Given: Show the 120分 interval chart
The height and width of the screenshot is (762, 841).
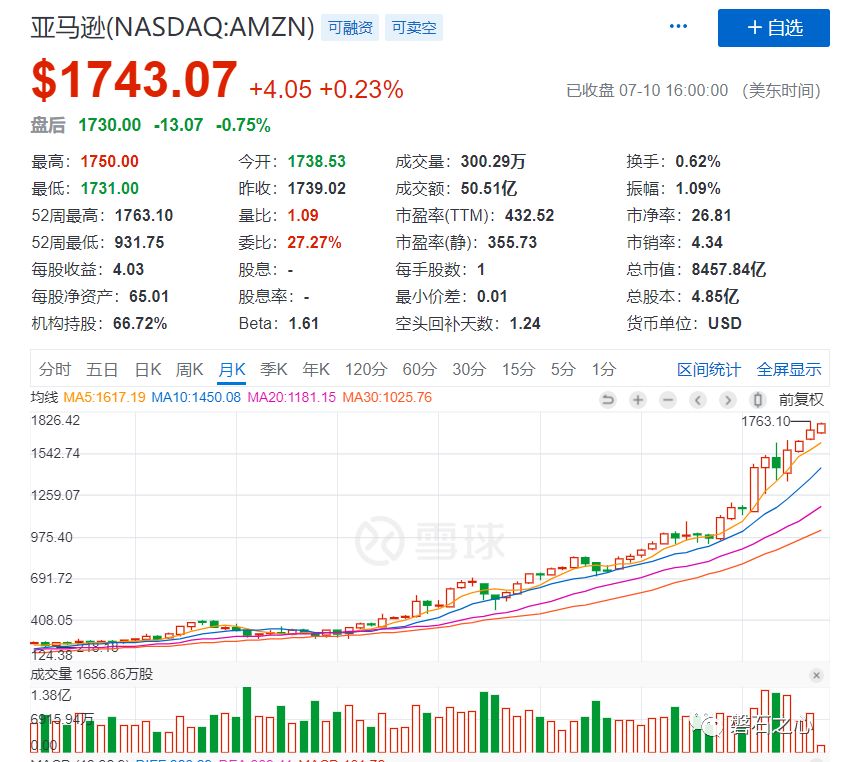Looking at the screenshot, I should (366, 369).
